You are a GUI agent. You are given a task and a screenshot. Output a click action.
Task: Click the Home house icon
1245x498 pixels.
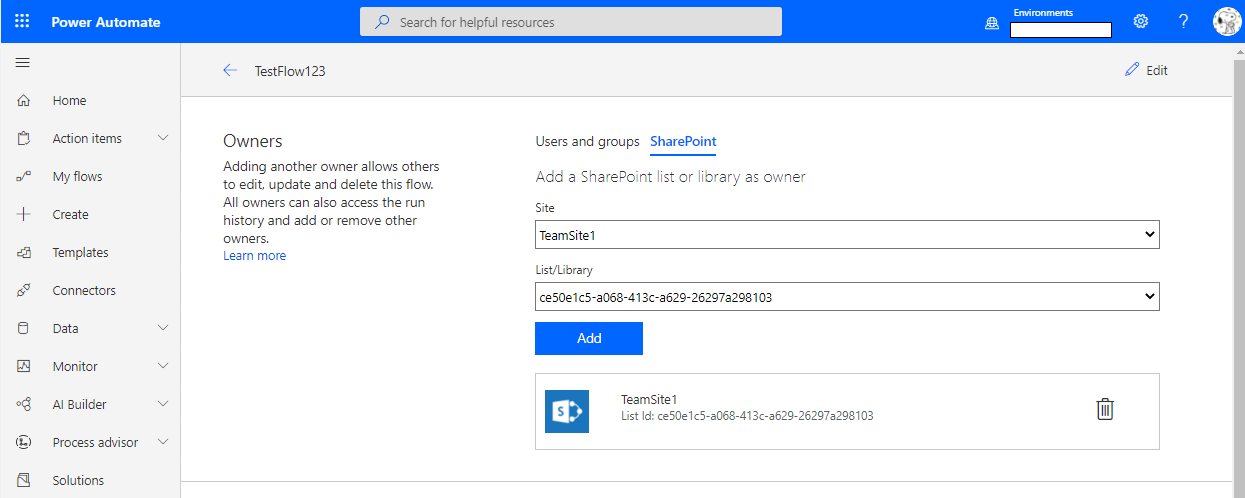(x=24, y=100)
